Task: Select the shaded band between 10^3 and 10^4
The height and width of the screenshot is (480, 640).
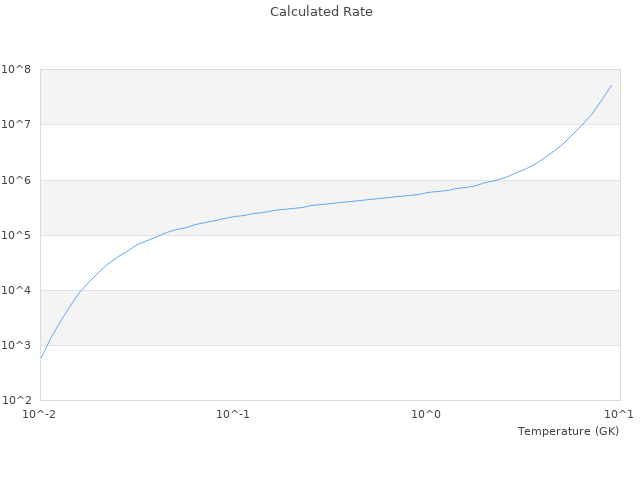Action: pyautogui.click(x=330, y=318)
